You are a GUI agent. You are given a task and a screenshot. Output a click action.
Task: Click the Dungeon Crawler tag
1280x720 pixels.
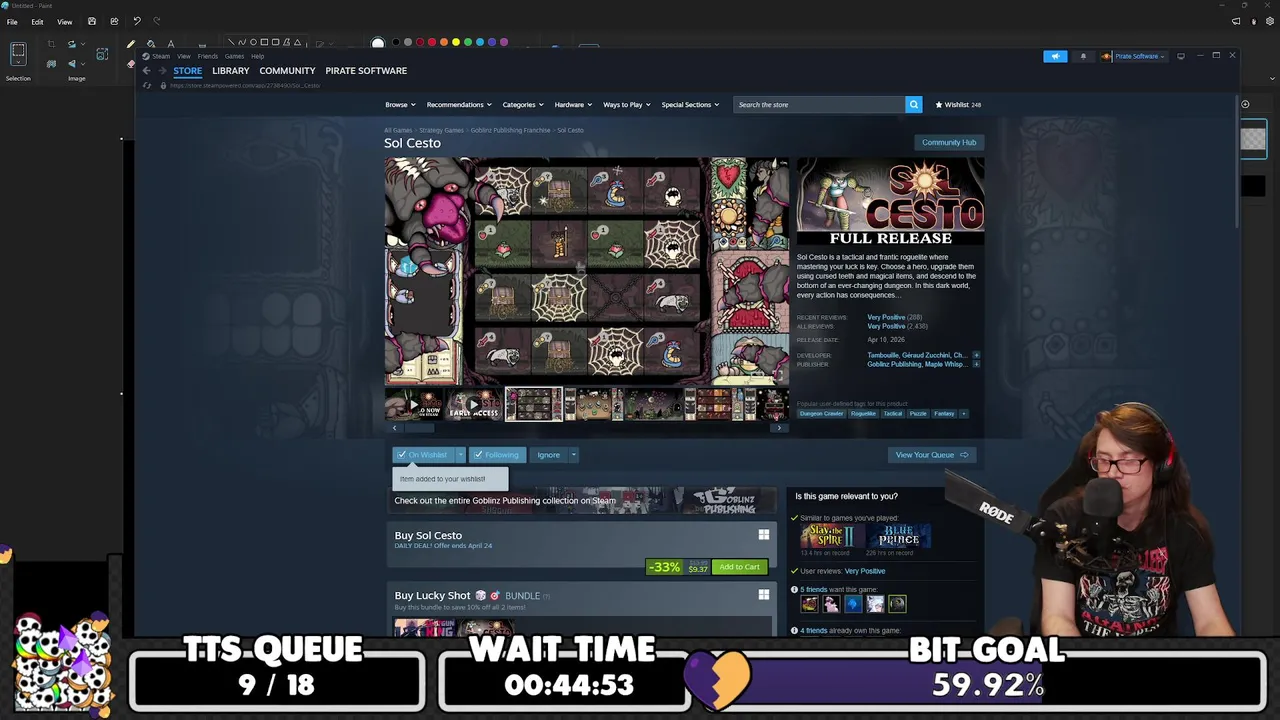pyautogui.click(x=821, y=413)
